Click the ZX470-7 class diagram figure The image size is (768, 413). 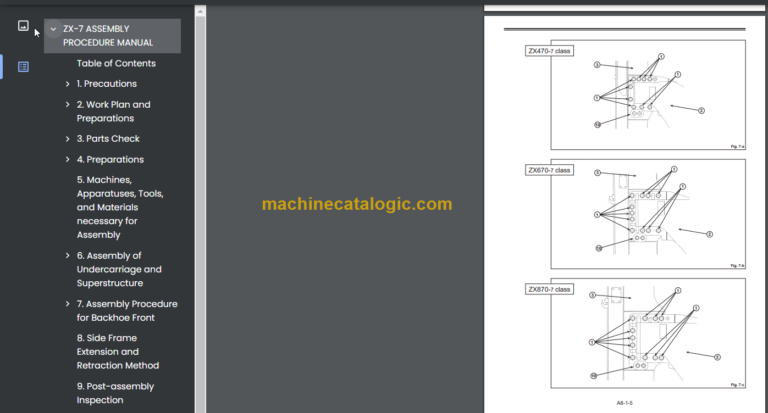point(648,95)
